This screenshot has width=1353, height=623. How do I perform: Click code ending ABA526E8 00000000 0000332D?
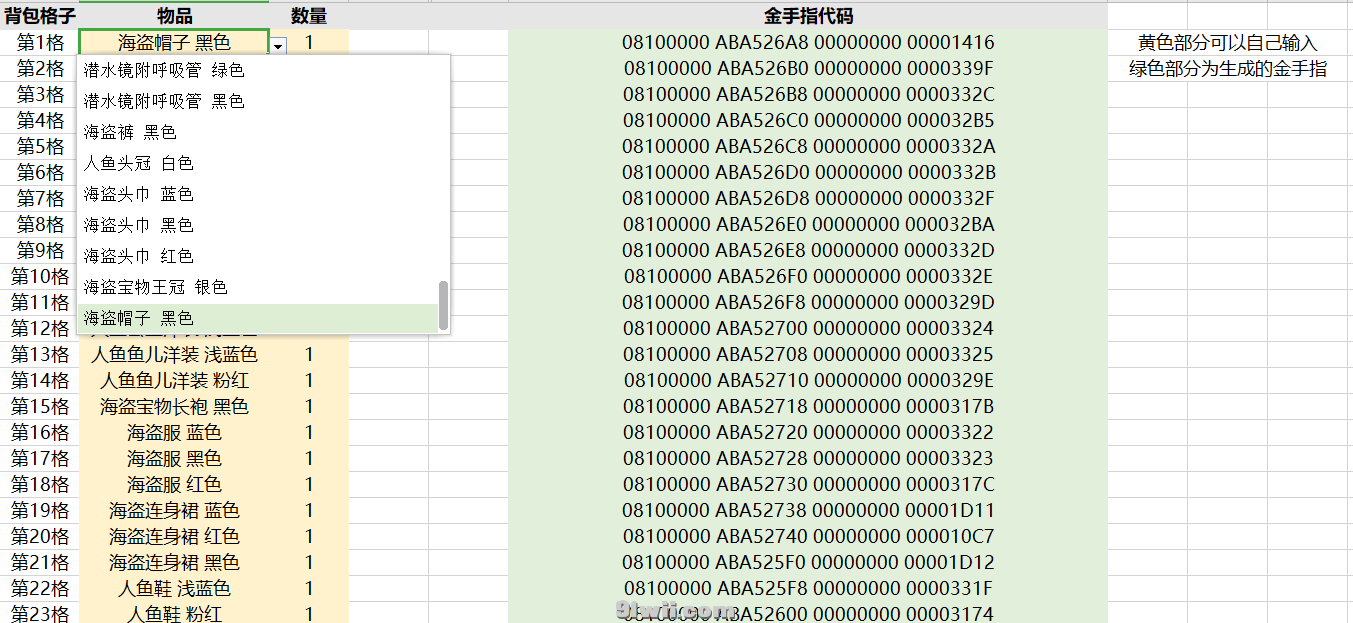pyautogui.click(x=808, y=250)
